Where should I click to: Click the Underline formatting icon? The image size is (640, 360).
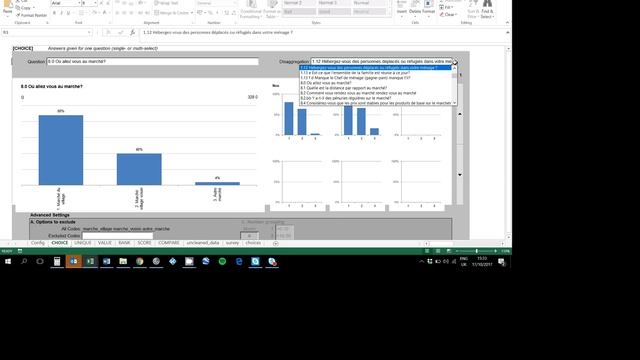point(68,13)
